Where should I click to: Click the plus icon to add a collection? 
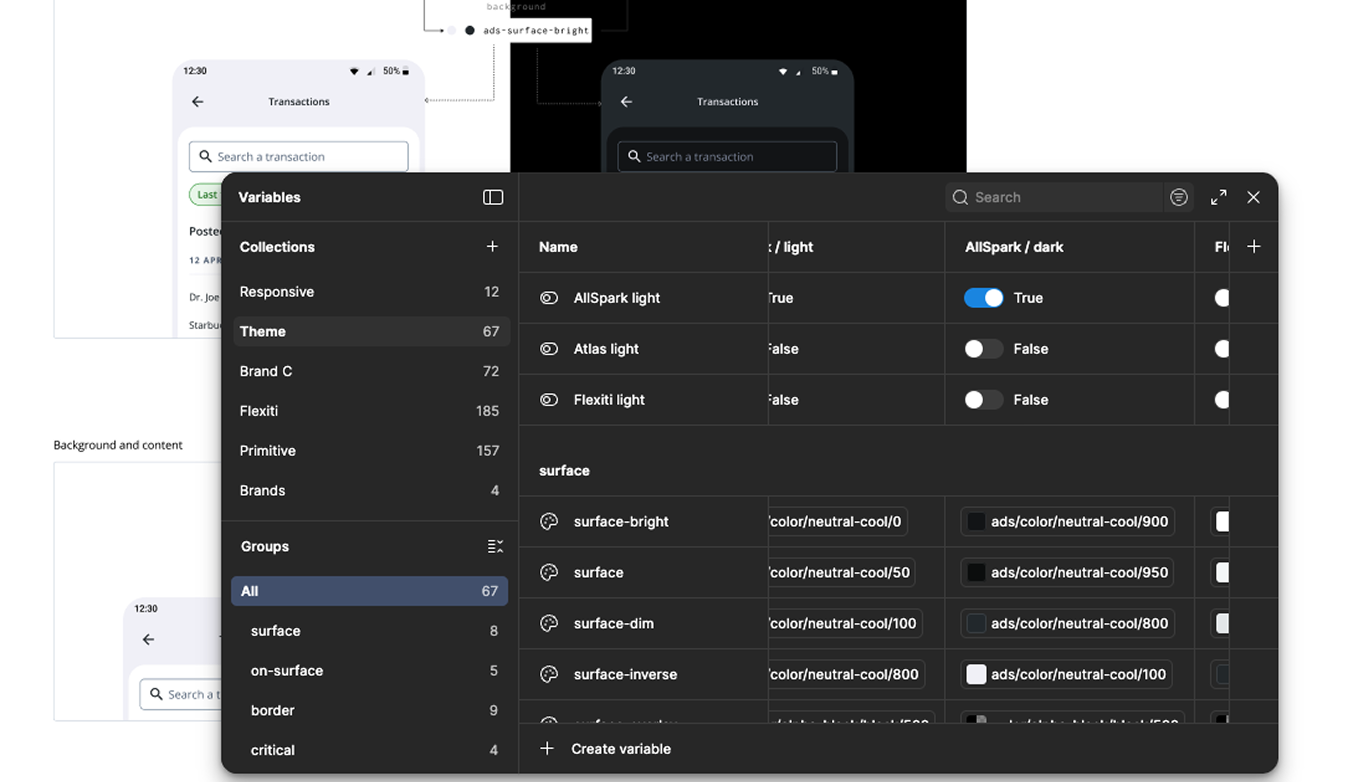click(x=492, y=246)
